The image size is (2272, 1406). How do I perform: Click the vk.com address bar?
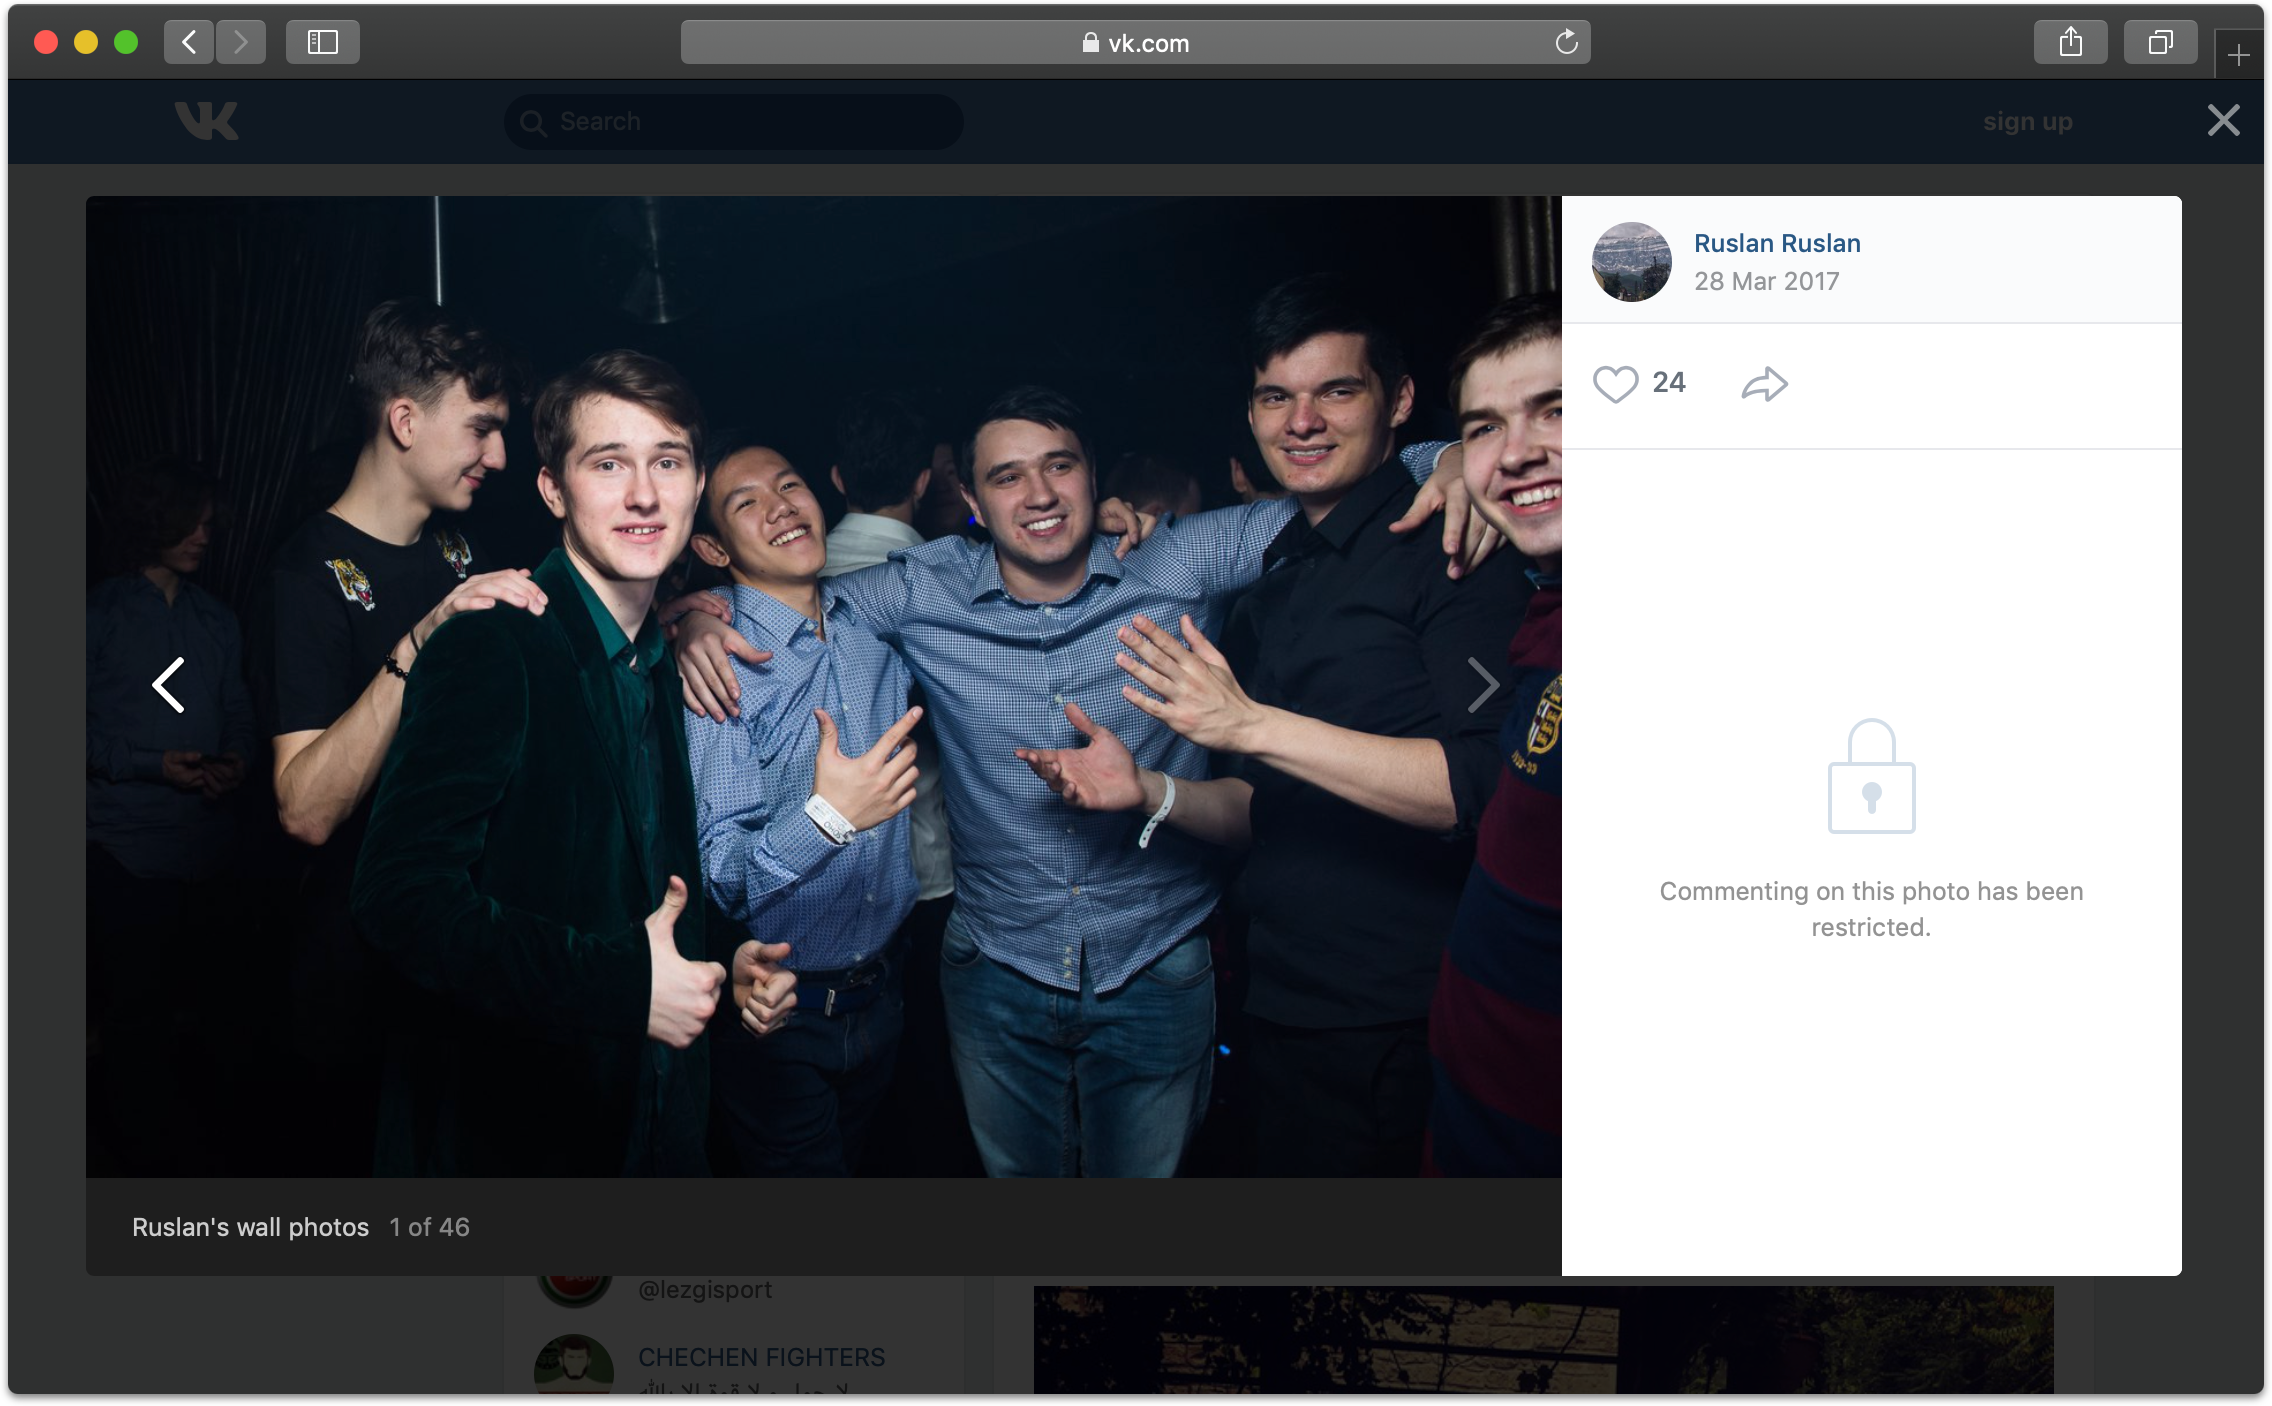pos(1135,43)
